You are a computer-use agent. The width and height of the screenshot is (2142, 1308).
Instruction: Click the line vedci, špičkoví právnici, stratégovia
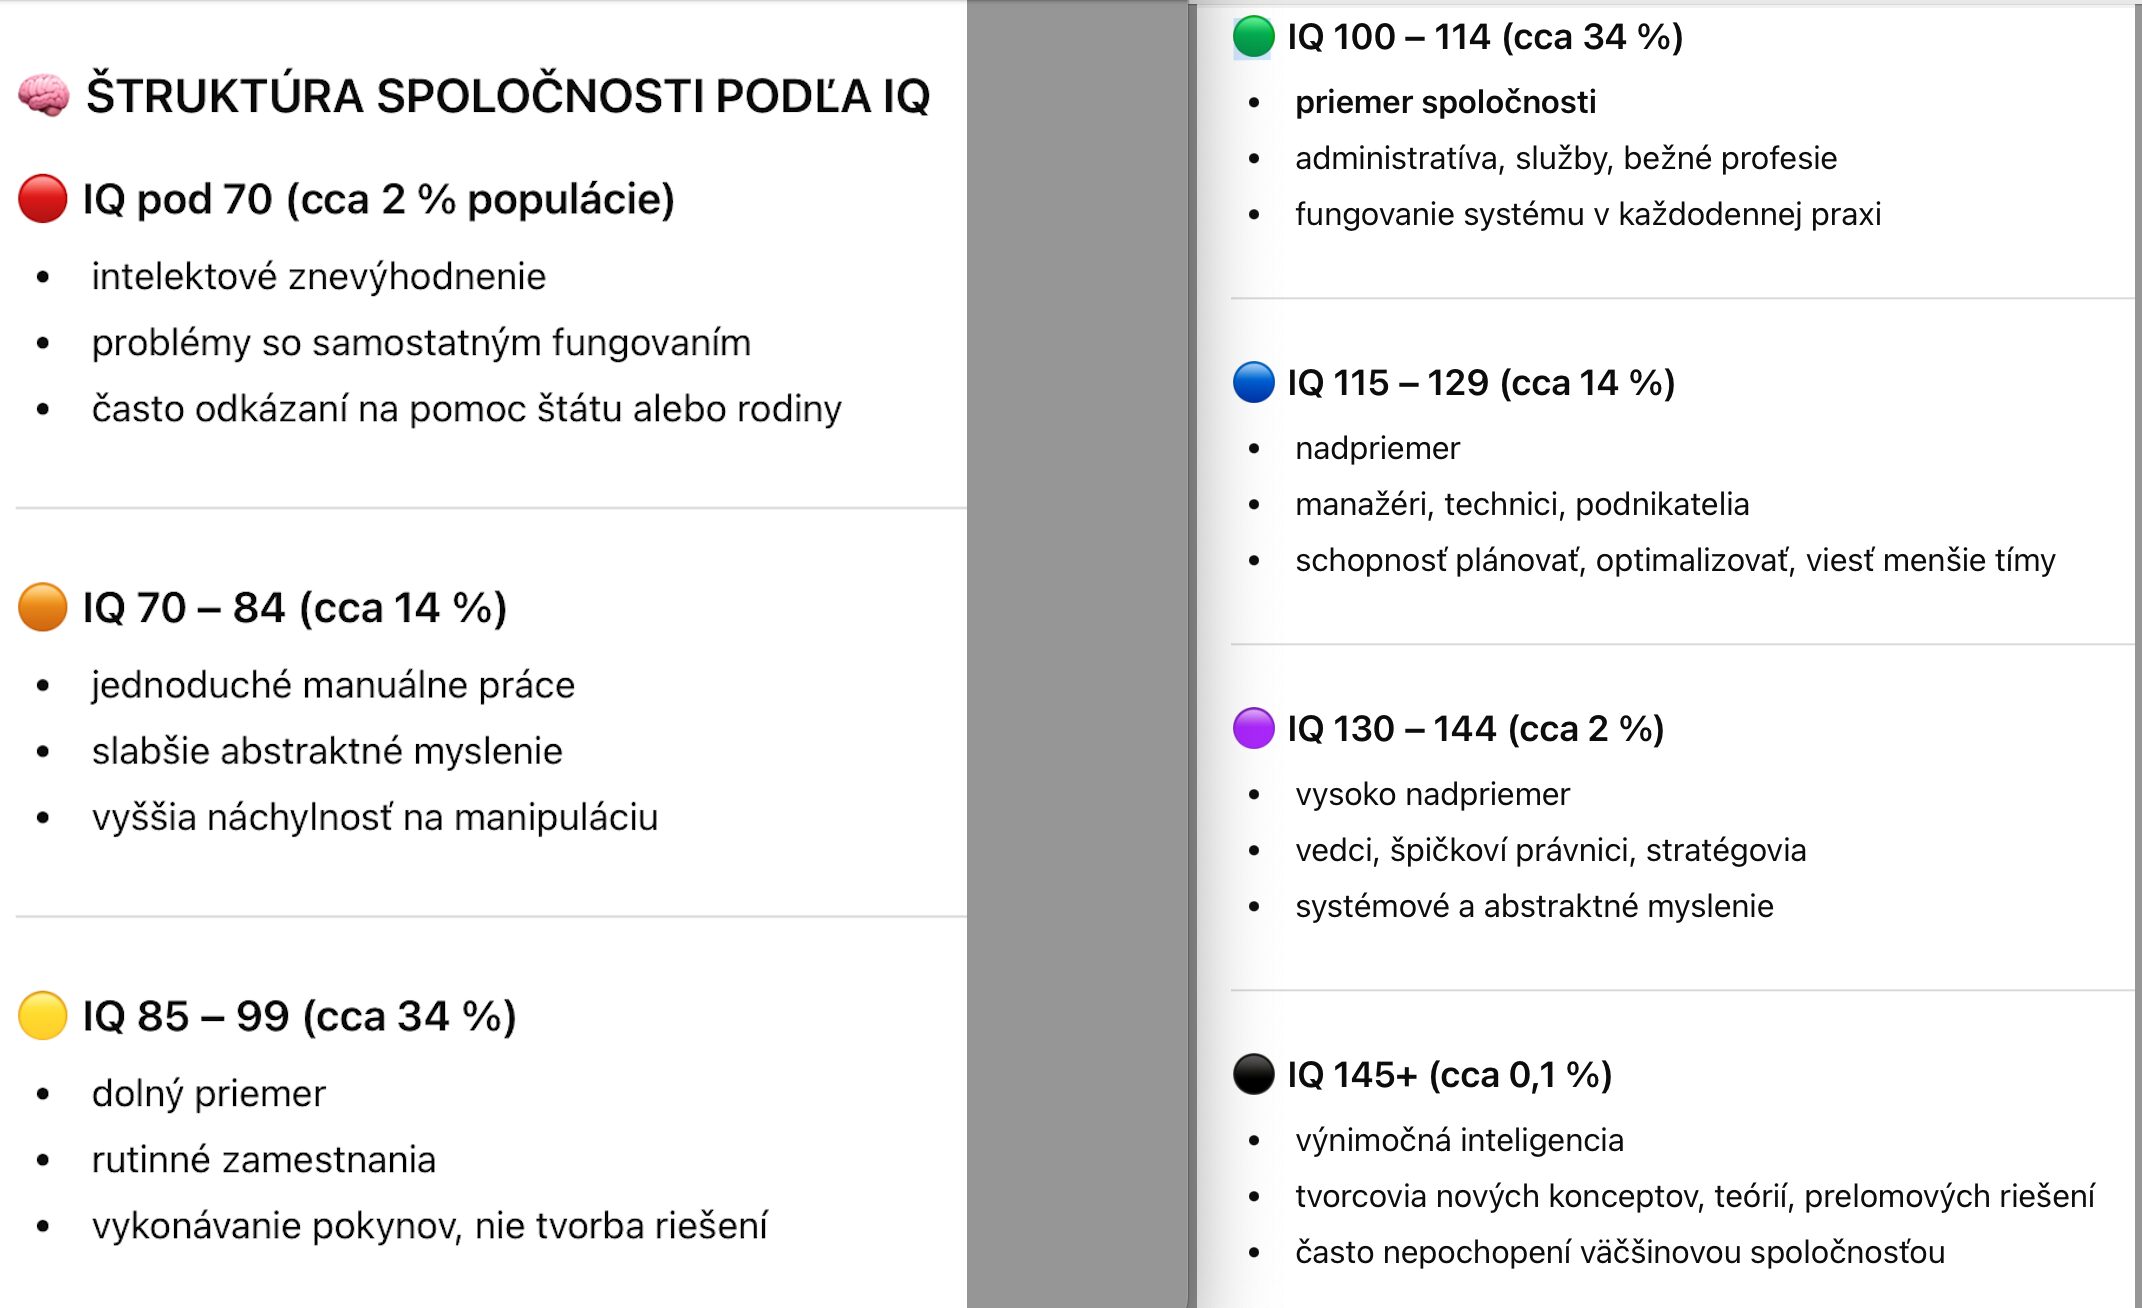point(1550,850)
